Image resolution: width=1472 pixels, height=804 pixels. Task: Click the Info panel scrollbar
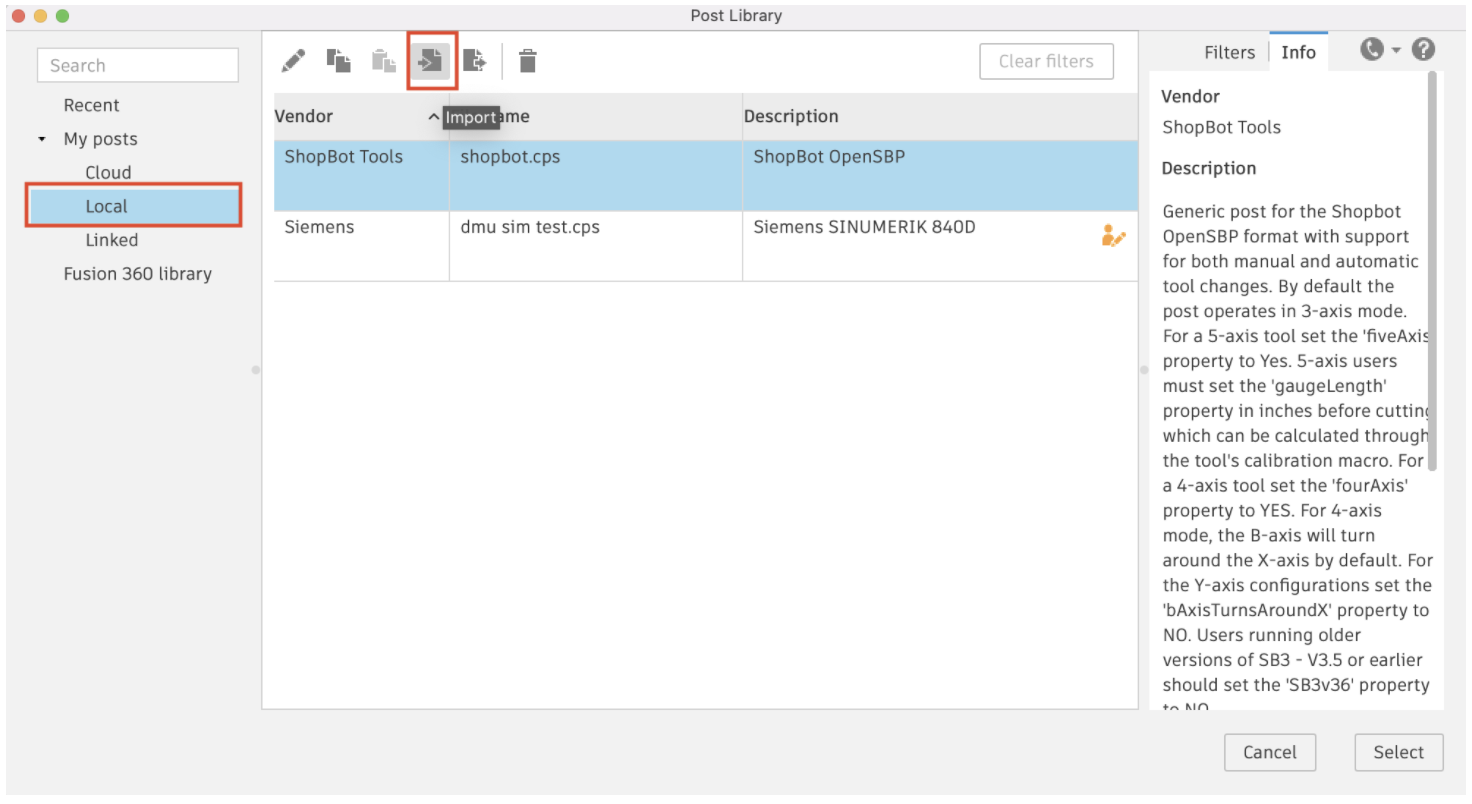[1432, 270]
